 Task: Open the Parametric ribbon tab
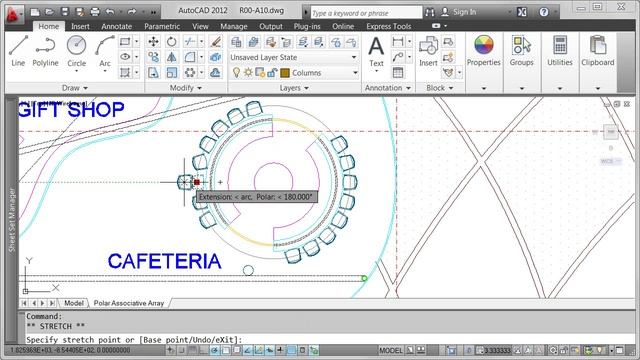(162, 26)
